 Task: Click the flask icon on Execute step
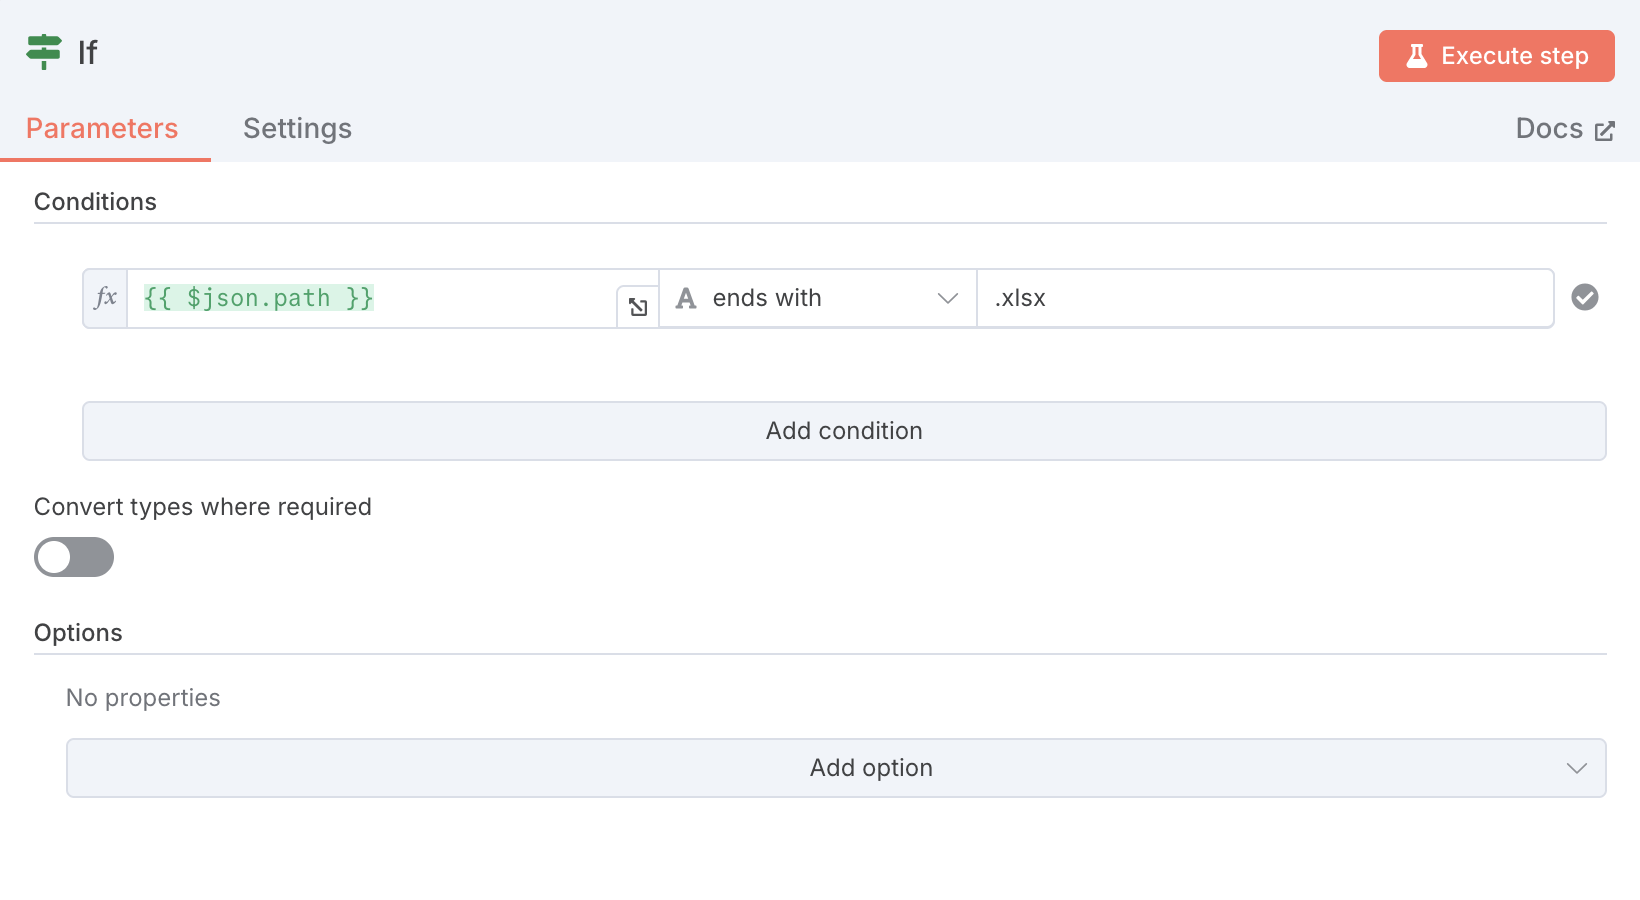[x=1416, y=56]
